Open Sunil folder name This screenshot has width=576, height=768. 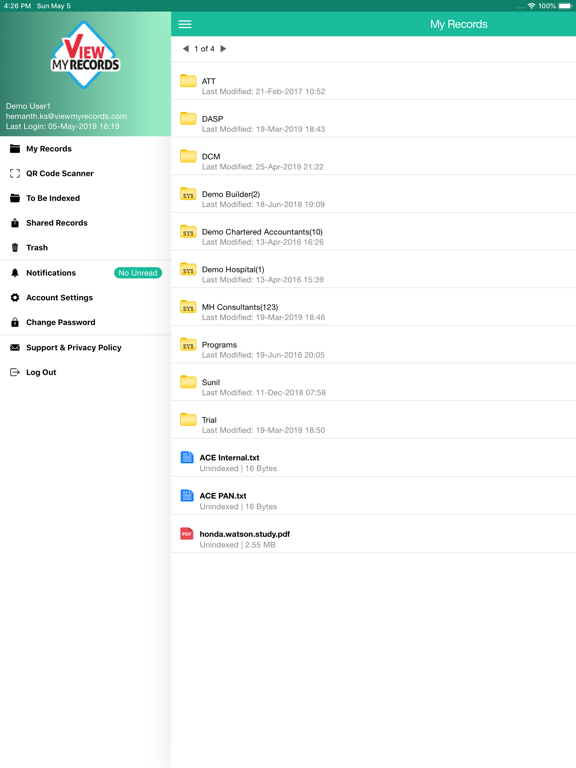(x=211, y=382)
